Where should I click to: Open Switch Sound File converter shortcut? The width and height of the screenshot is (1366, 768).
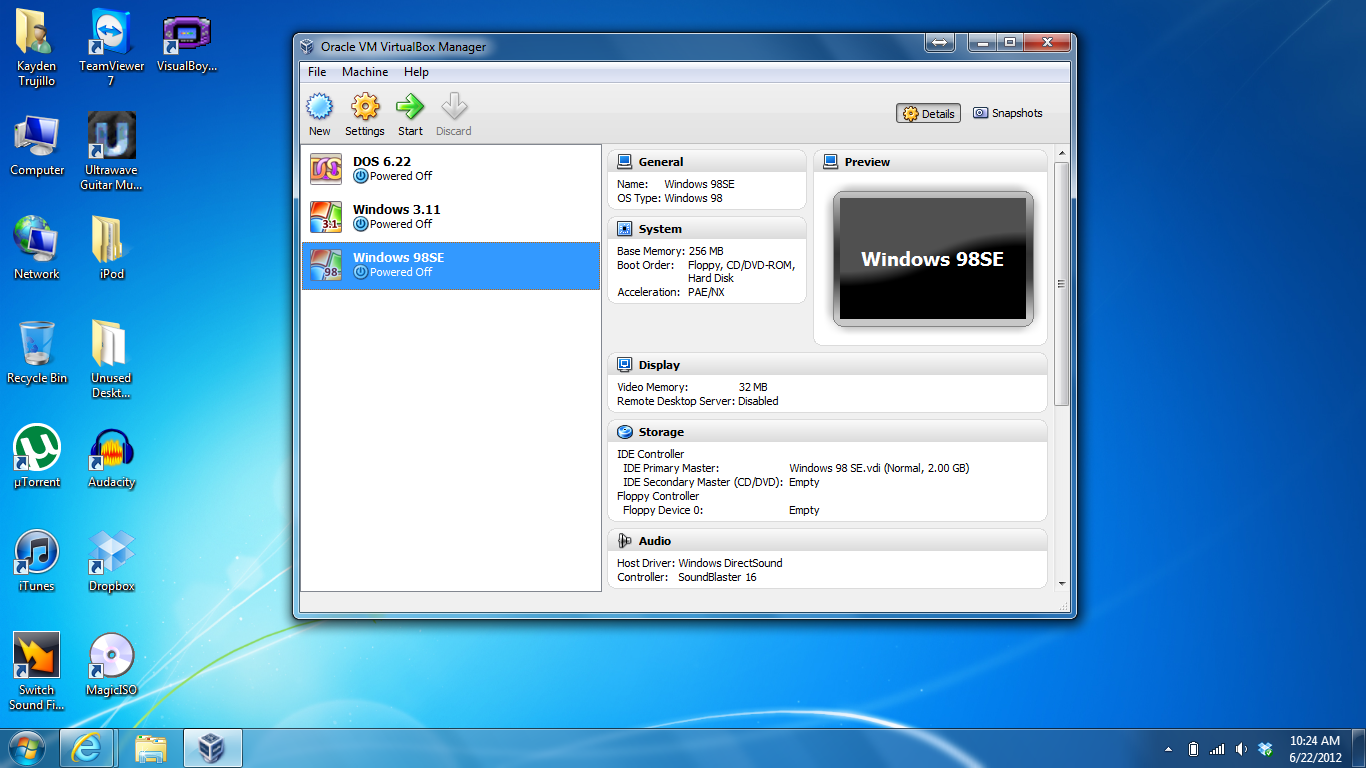37,671
